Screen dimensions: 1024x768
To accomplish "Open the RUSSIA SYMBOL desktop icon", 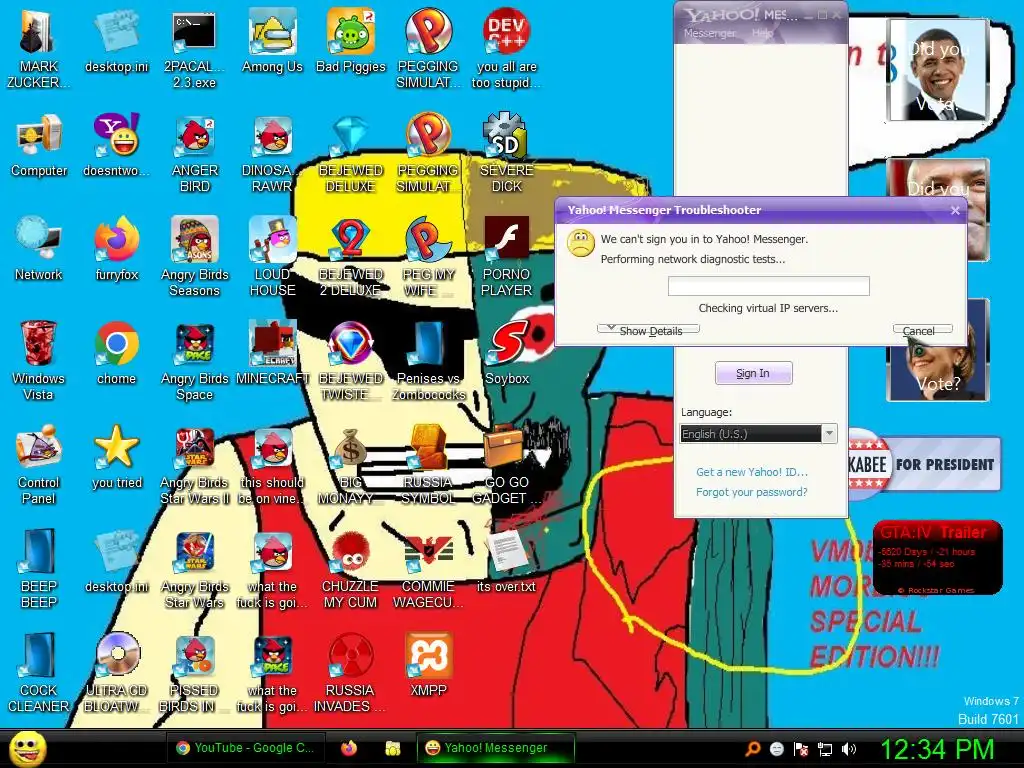I will [428, 464].
